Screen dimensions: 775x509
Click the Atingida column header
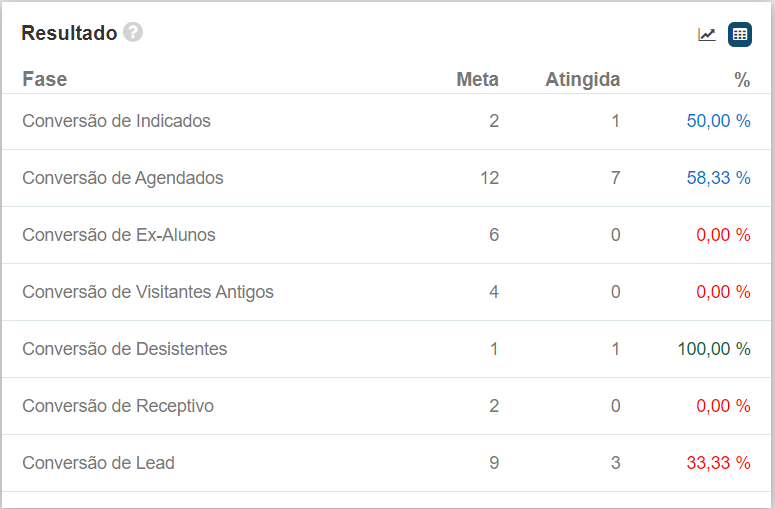click(x=582, y=80)
